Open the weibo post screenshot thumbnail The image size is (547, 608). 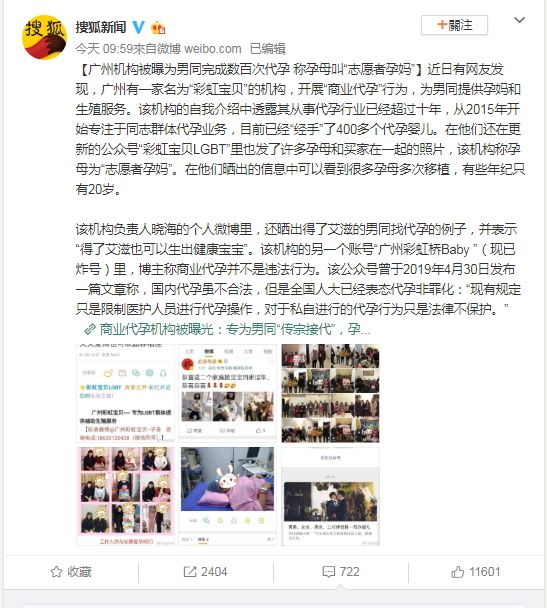(x=228, y=393)
